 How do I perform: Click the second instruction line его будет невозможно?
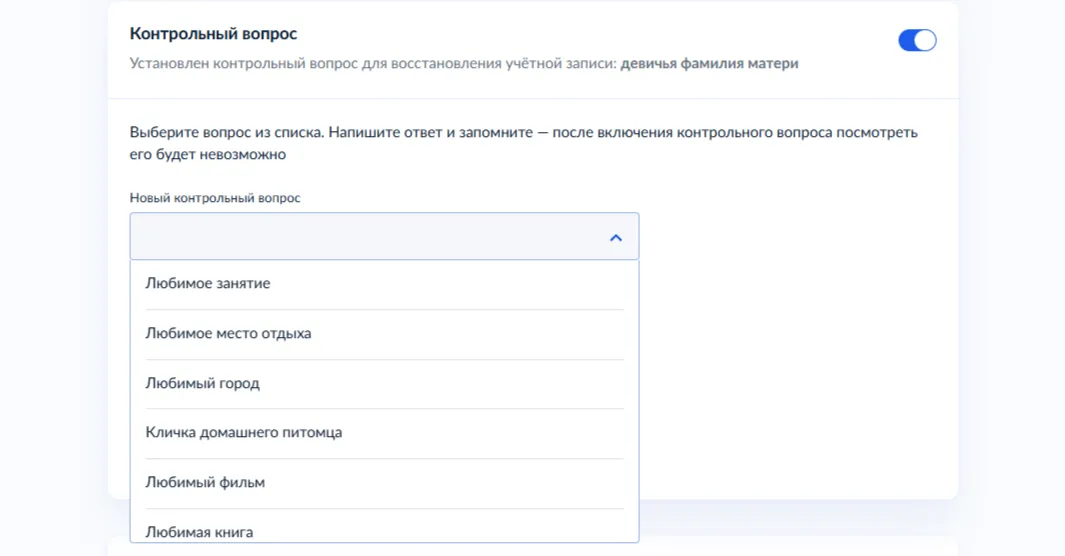(x=207, y=155)
